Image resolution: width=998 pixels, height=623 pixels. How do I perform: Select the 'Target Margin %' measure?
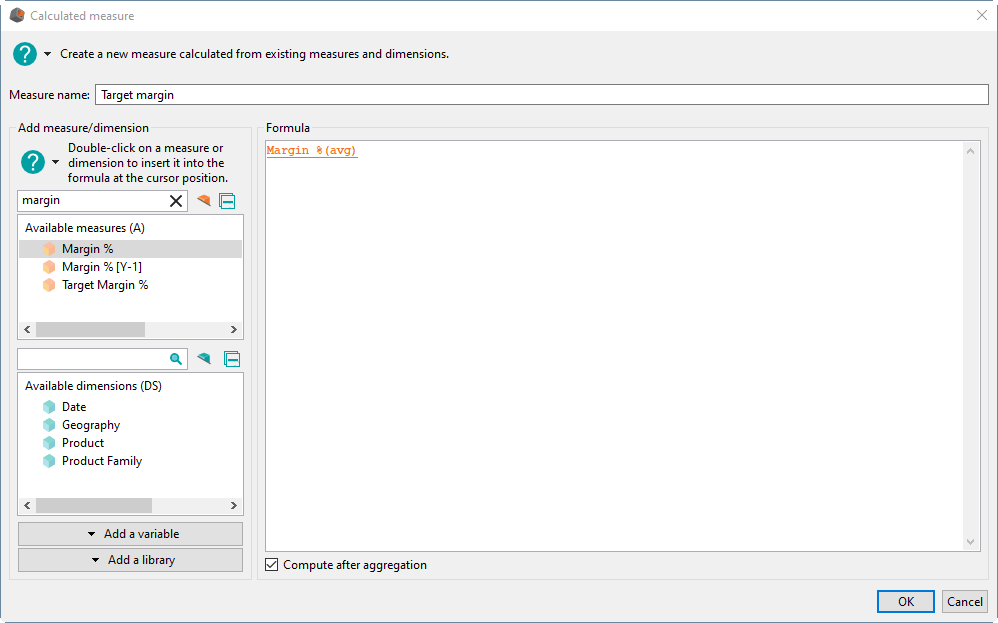tap(105, 285)
